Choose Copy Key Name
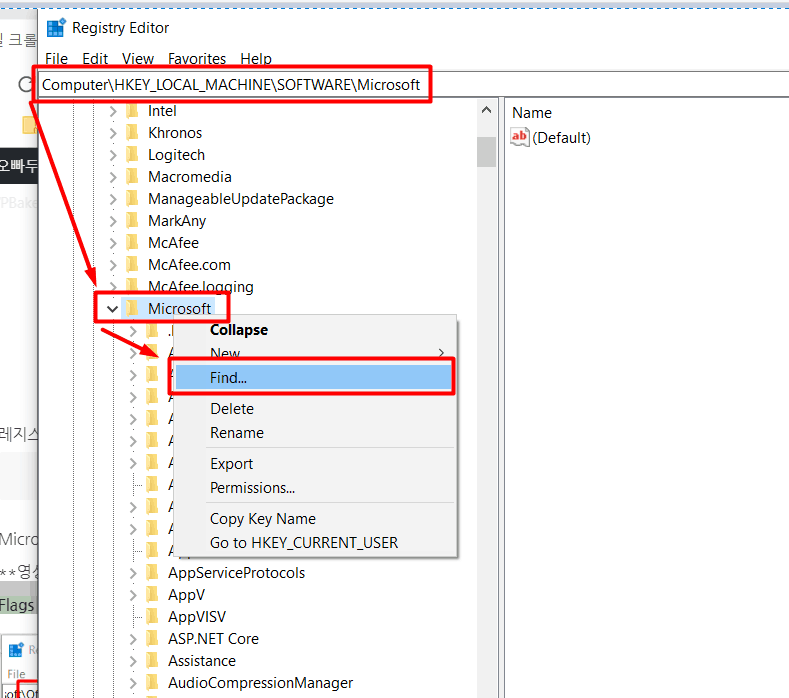The image size is (789, 698). pyautogui.click(x=315, y=518)
